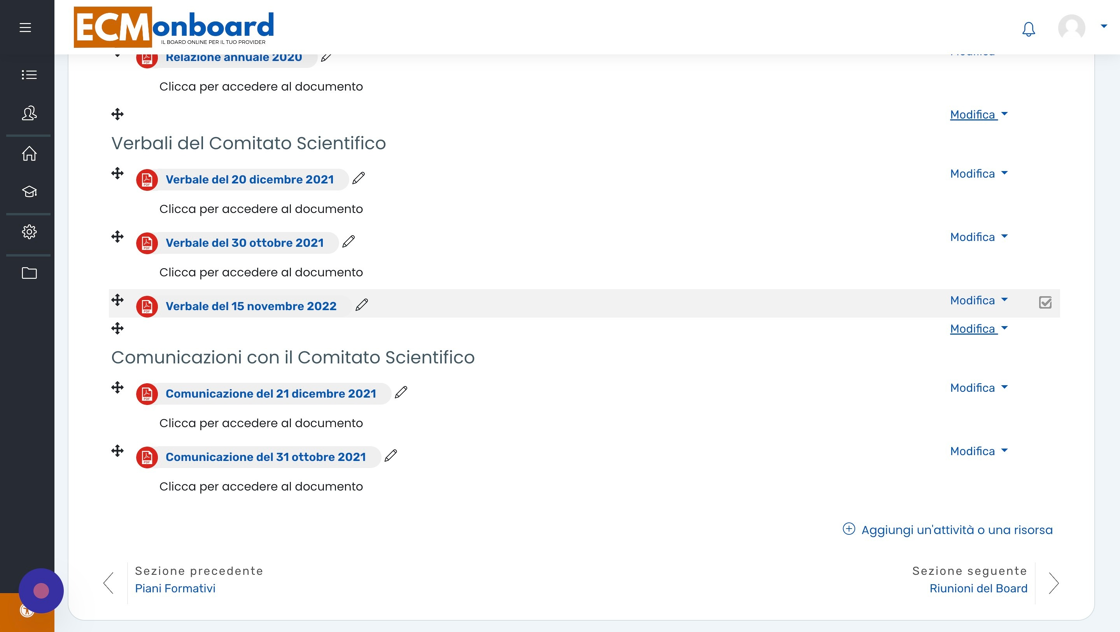1120x632 pixels.
Task: Open the hamburger menu in the top bar
Action: point(25,28)
